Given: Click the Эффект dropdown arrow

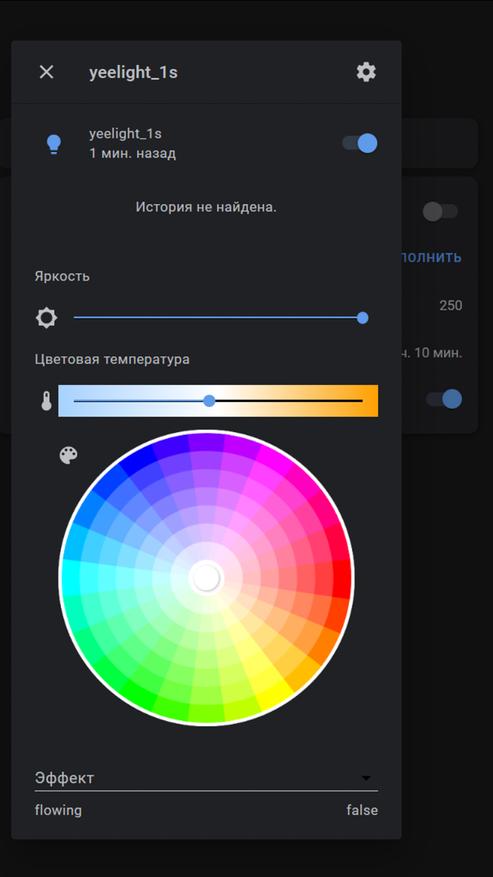Looking at the screenshot, I should [x=367, y=778].
